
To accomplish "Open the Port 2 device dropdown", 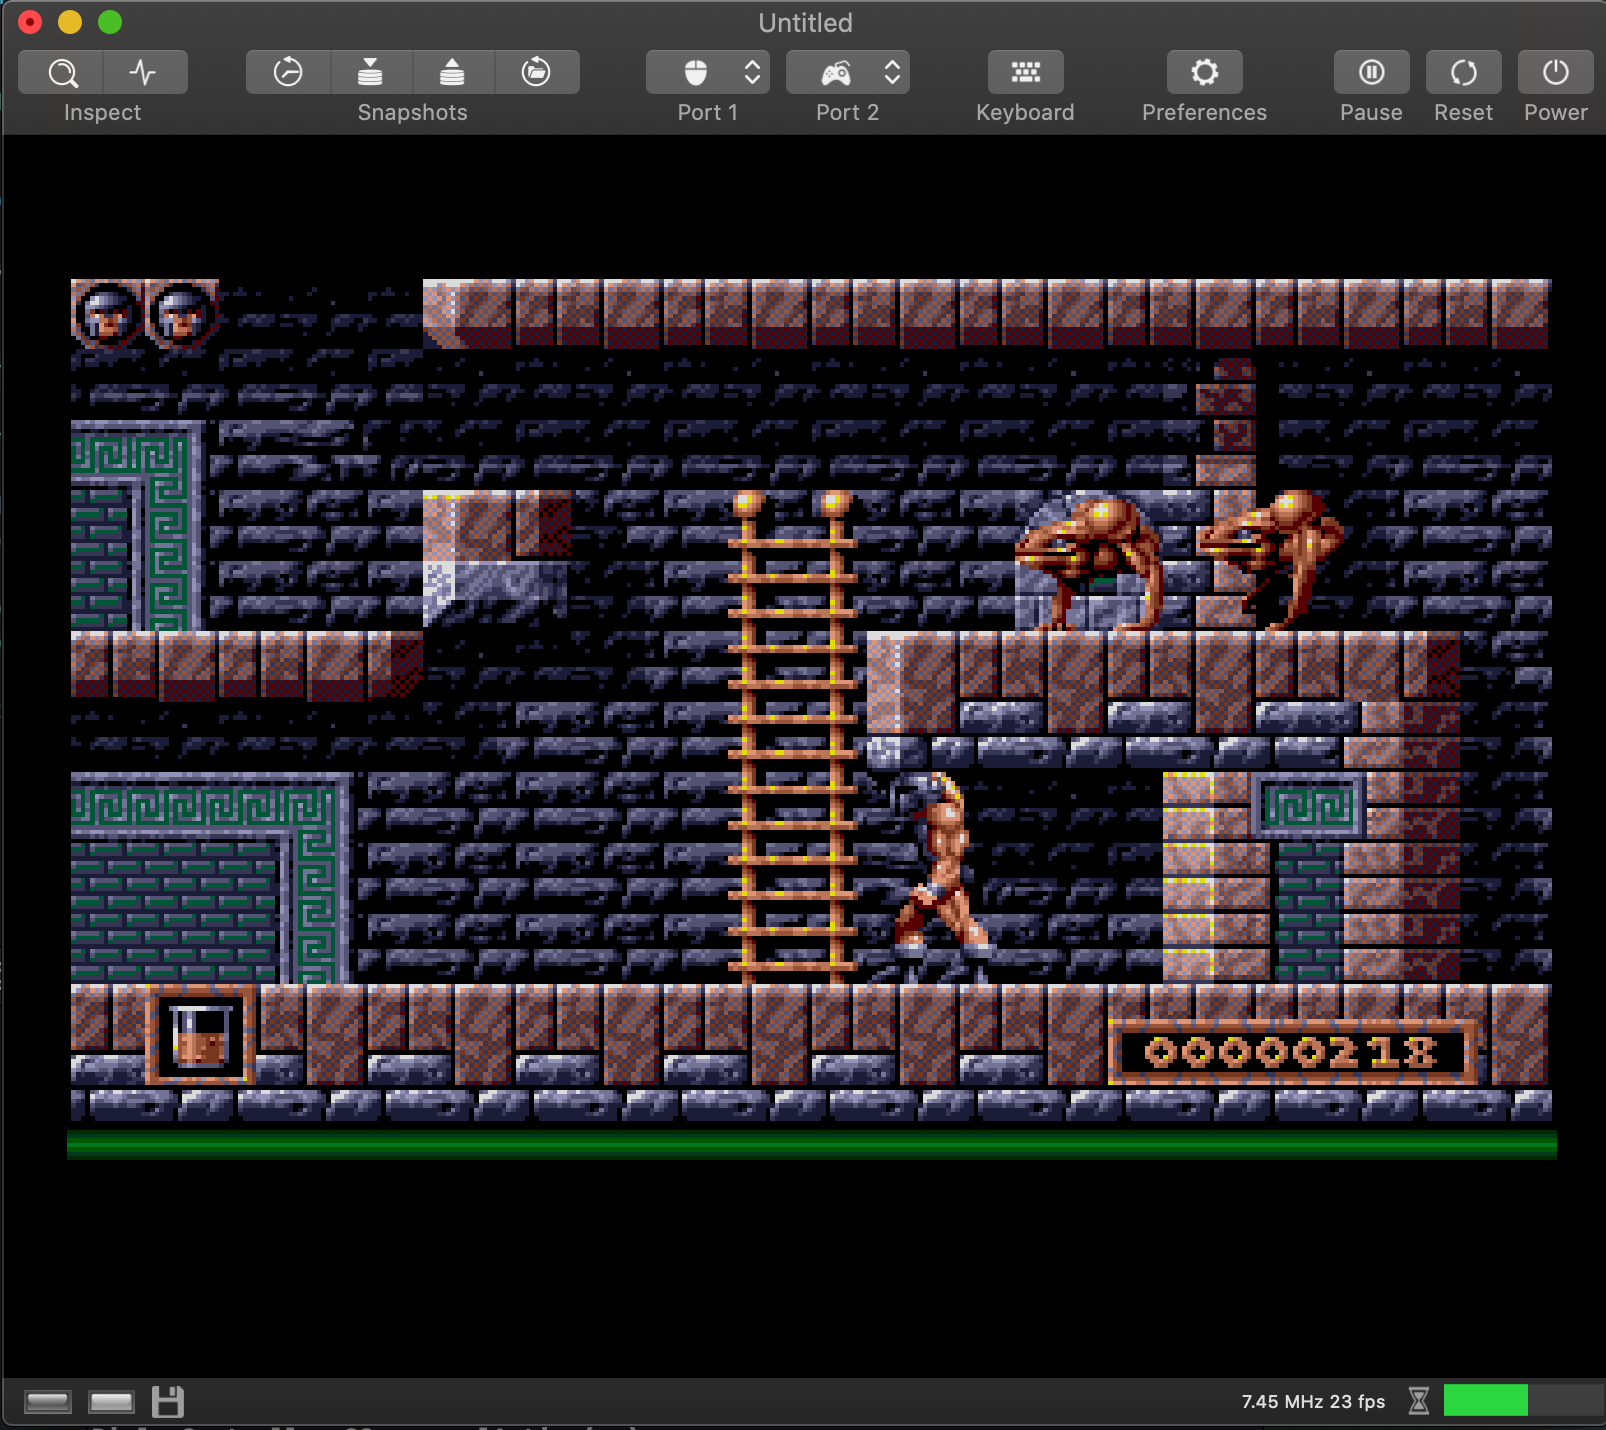I will [x=848, y=72].
